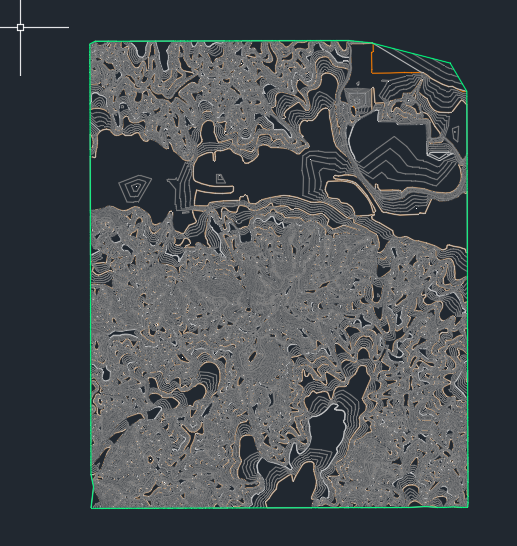Viewport: 517px width, 546px height.
Task: Select the orange rectangle's bottom line
Action: click(x=396, y=73)
